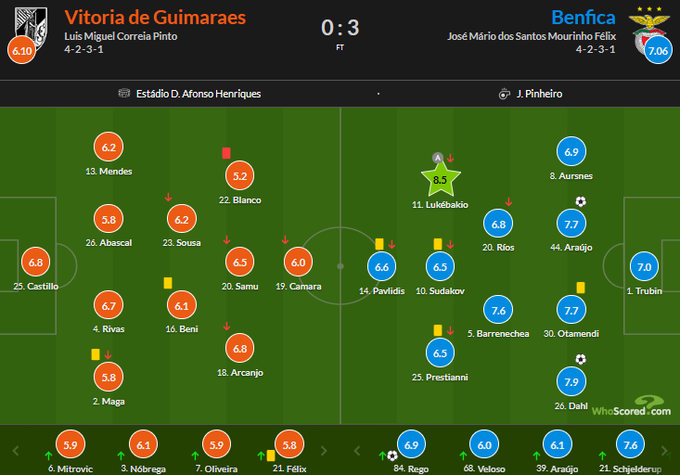The width and height of the screenshot is (680, 475).
Task: Click Barrenechea's 7.6 rating circle
Action: coord(497,309)
